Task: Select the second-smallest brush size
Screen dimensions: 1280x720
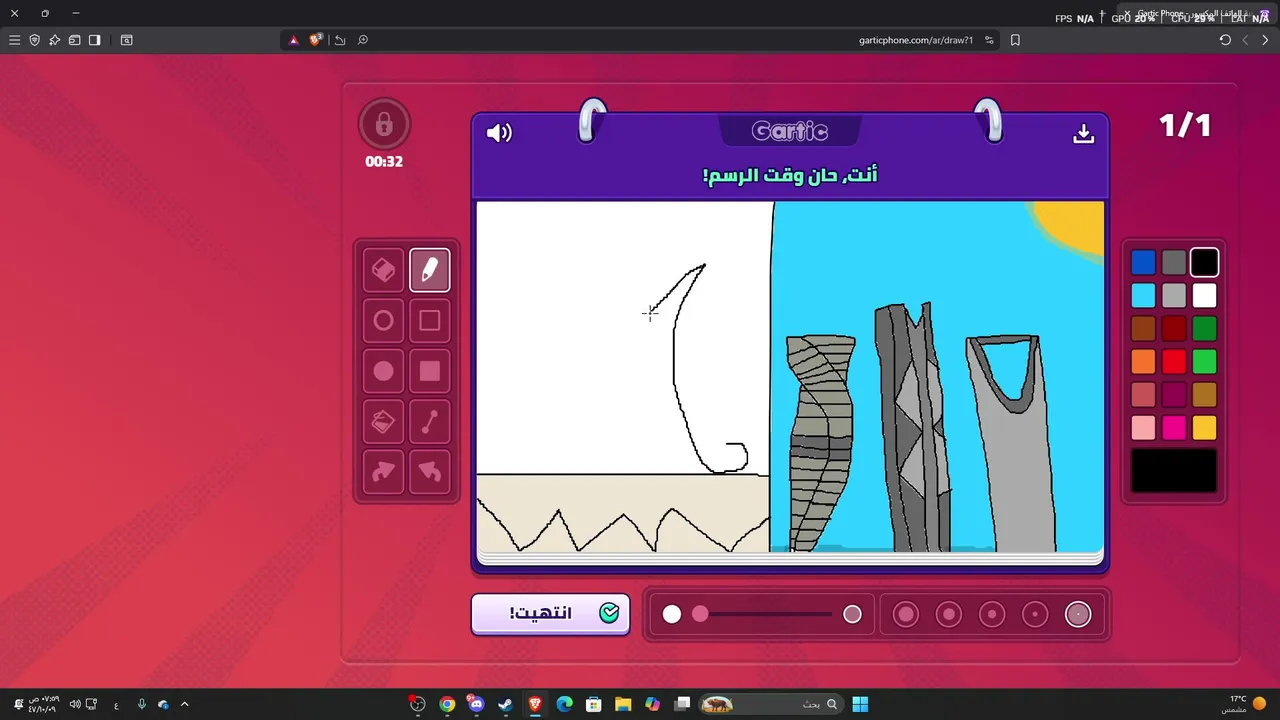Action: [x=1035, y=614]
